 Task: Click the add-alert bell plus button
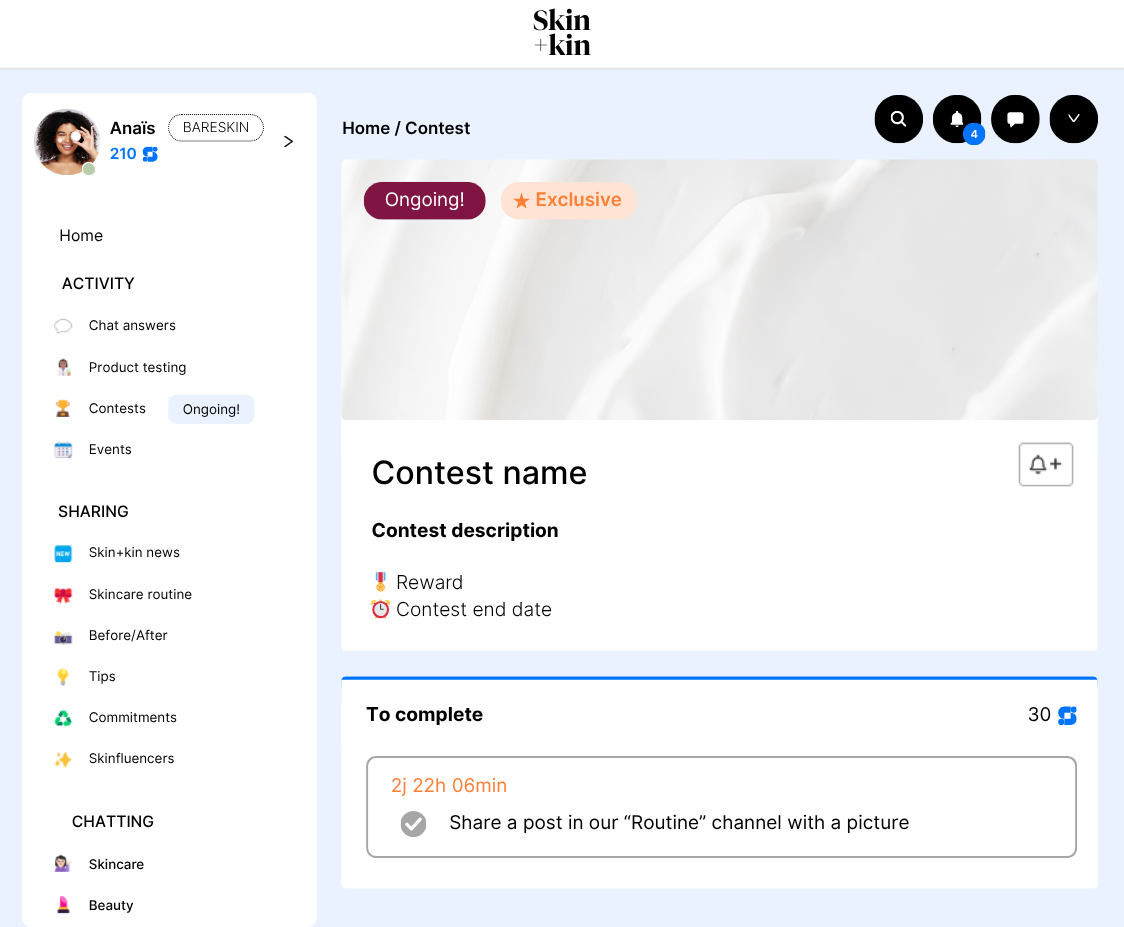[x=1045, y=465]
